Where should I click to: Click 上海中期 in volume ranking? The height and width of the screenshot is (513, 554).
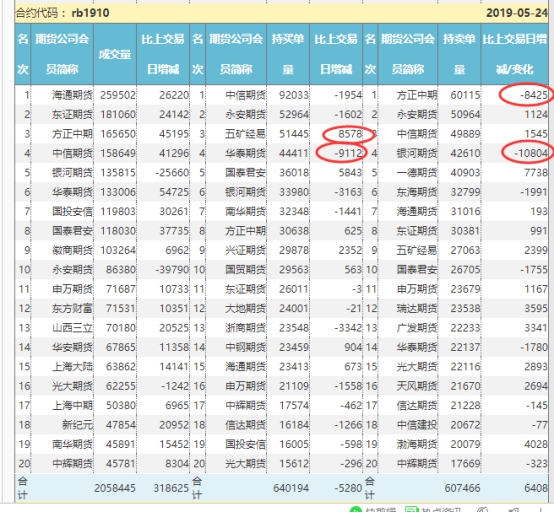[72, 406]
